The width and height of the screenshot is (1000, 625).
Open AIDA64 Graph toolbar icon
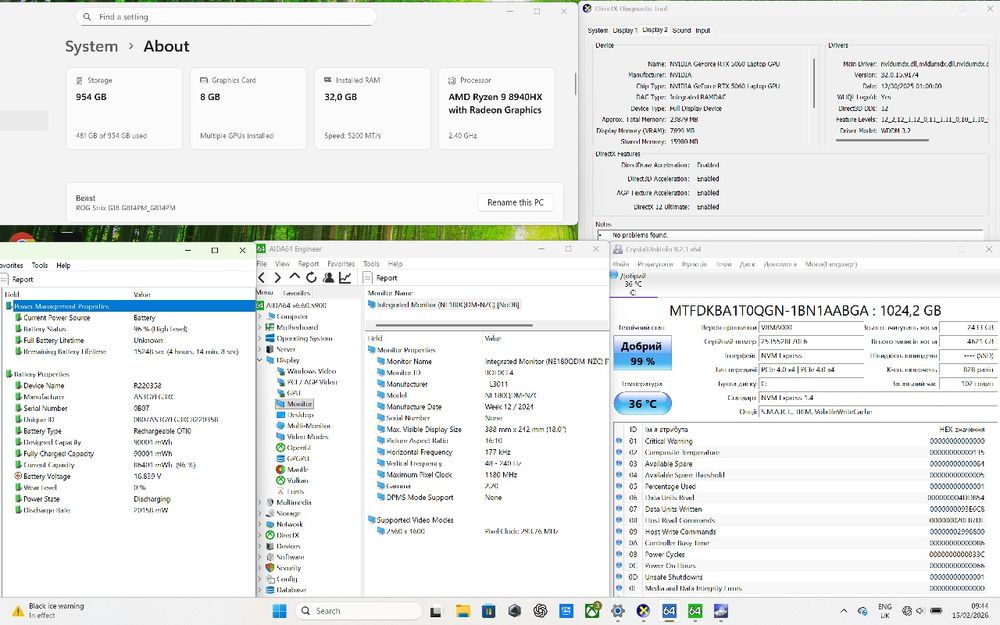[345, 277]
